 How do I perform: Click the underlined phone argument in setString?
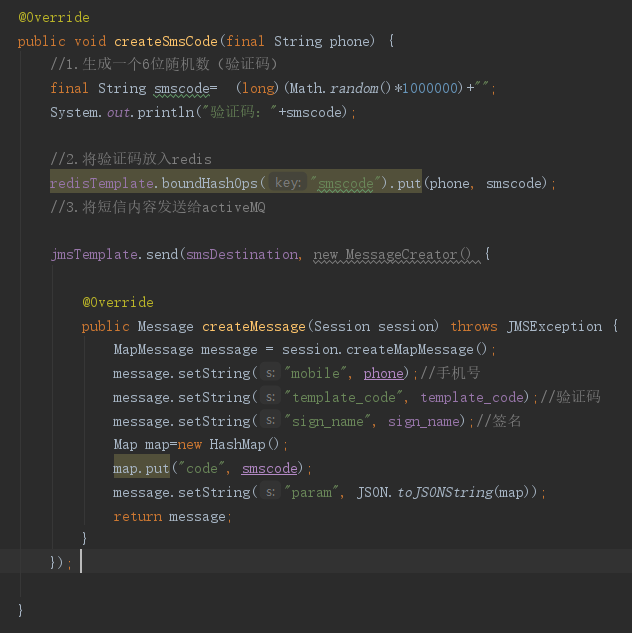(383, 373)
